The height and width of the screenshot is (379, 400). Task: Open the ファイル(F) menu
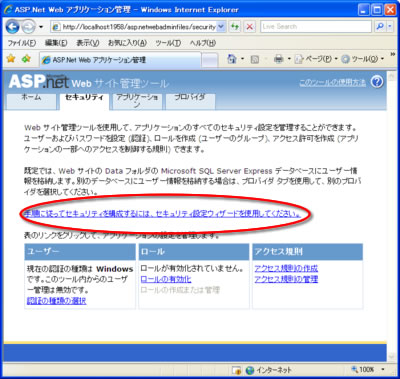click(22, 43)
